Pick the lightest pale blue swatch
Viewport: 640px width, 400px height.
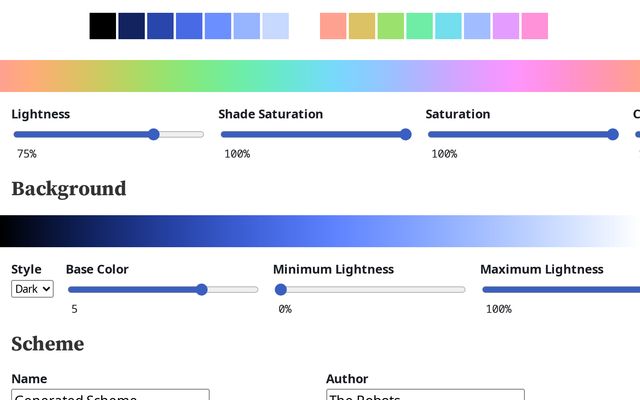275,26
